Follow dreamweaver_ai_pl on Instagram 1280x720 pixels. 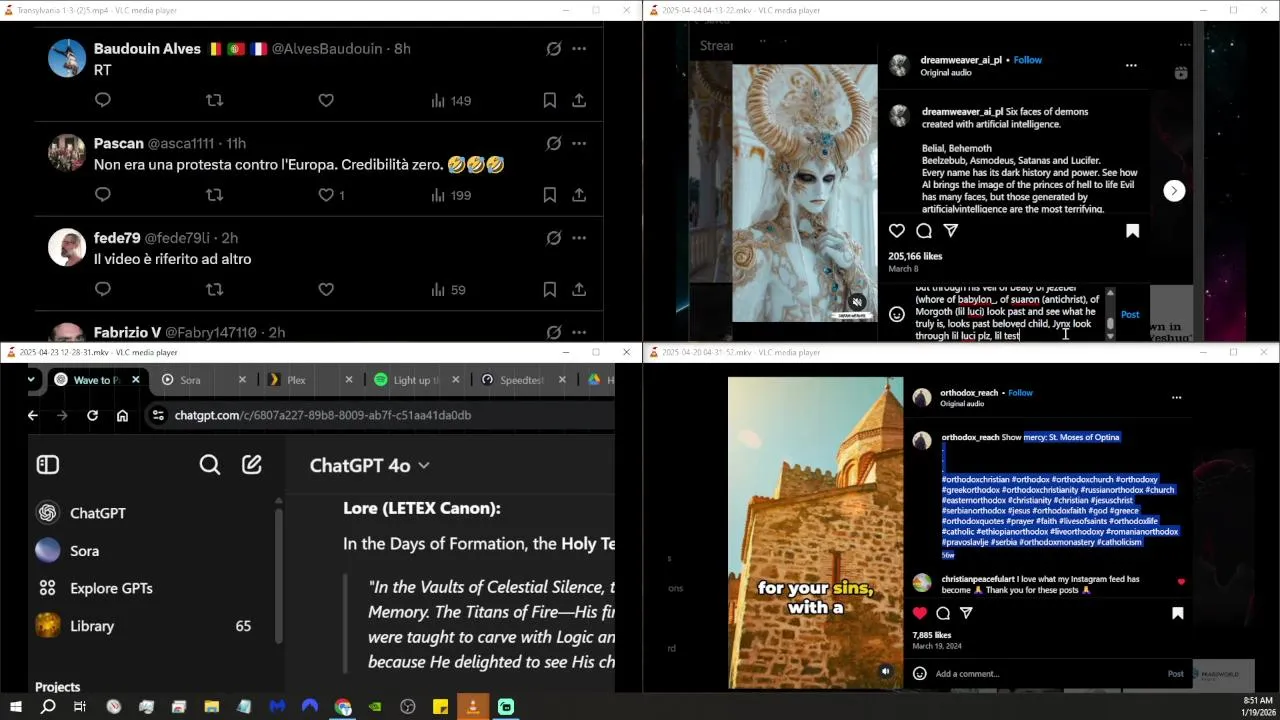[1027, 60]
